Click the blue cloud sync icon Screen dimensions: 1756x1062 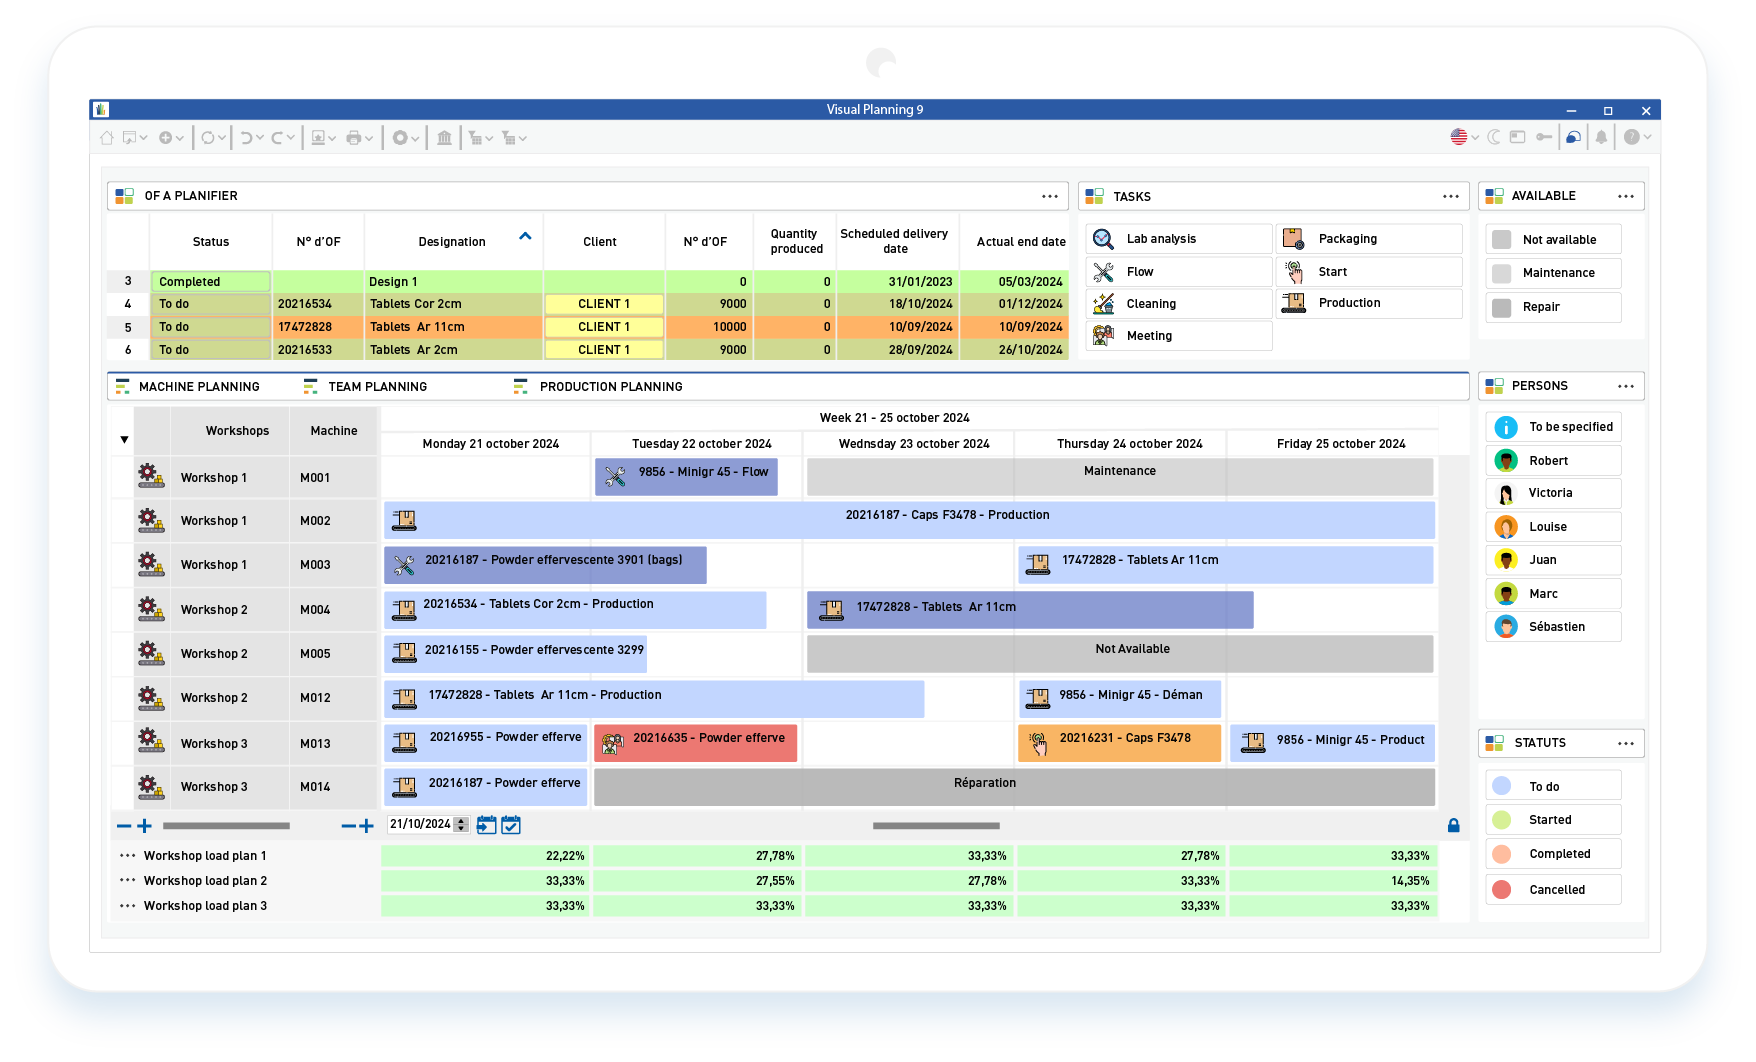(1573, 137)
